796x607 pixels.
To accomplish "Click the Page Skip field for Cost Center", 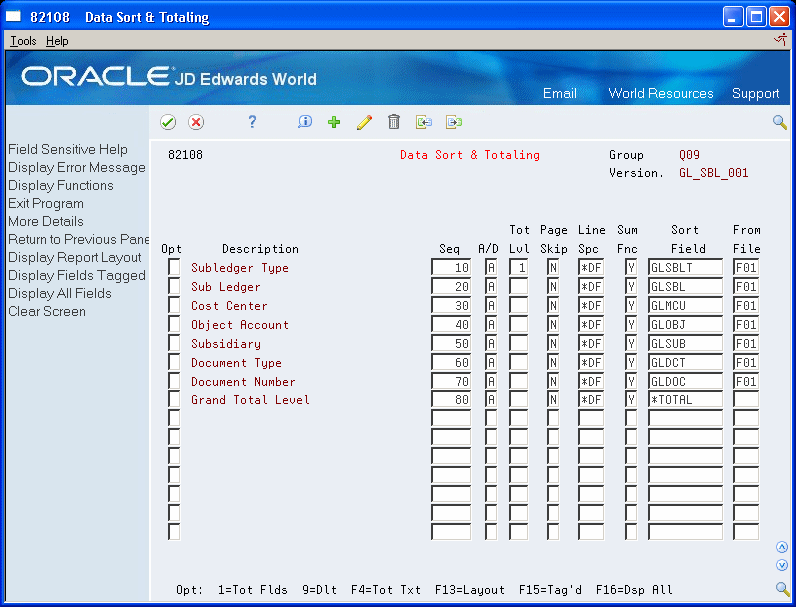I will click(553, 306).
